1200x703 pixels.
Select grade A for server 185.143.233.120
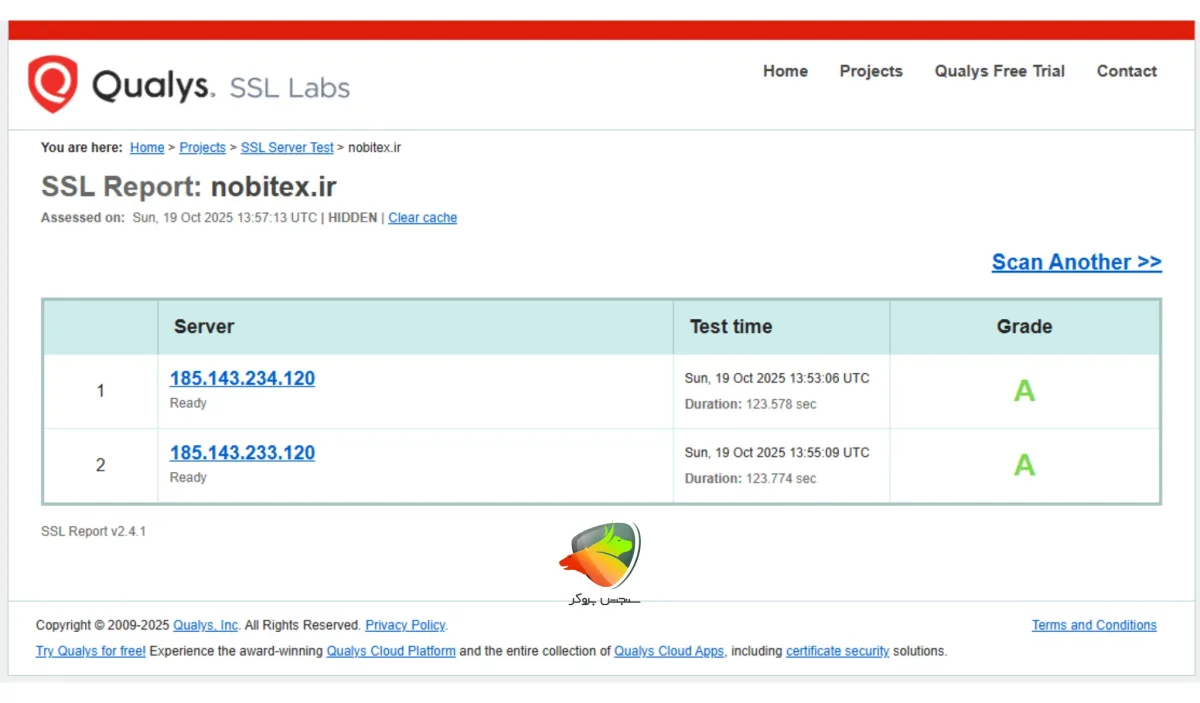tap(1024, 465)
